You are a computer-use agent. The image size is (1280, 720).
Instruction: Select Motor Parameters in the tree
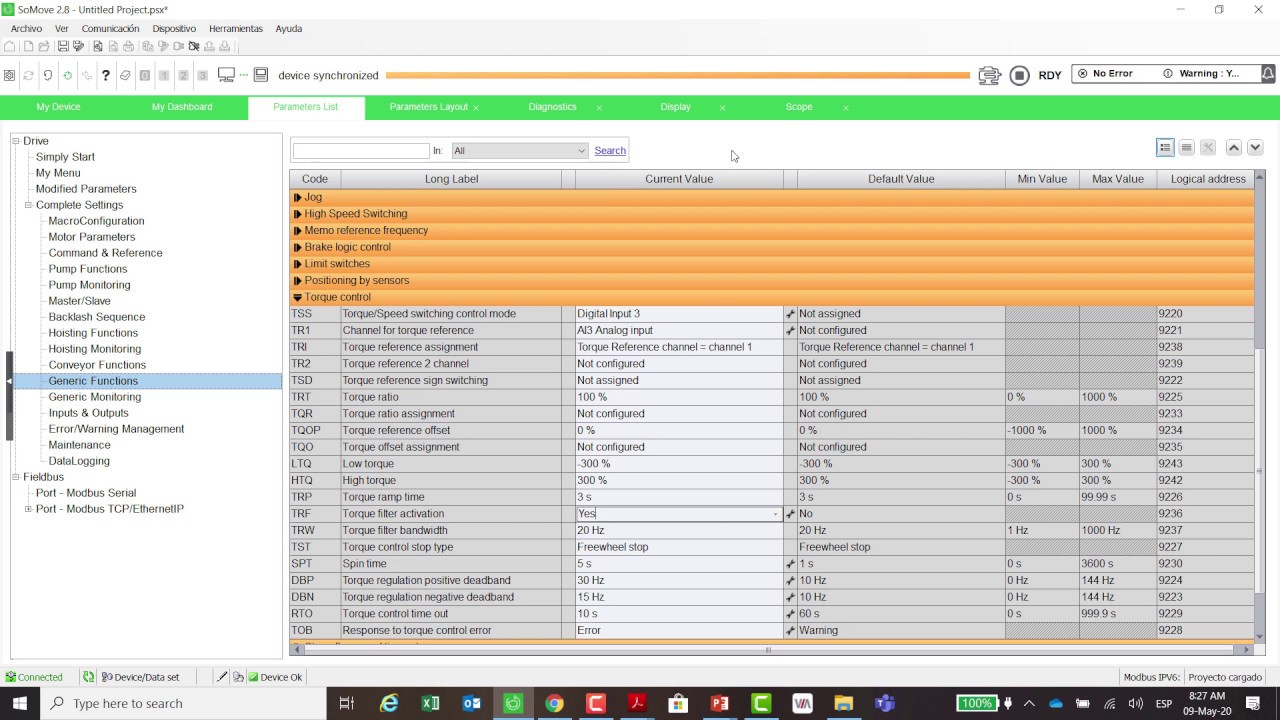click(x=92, y=237)
